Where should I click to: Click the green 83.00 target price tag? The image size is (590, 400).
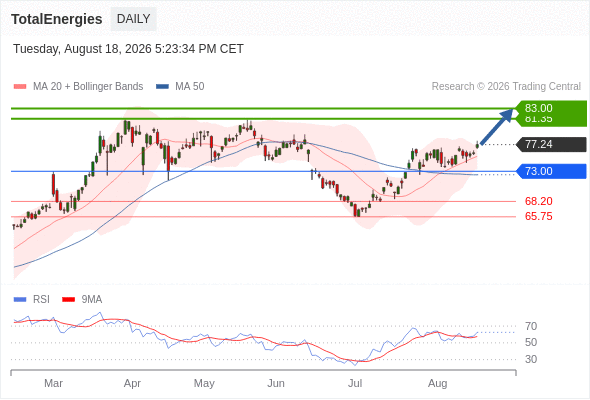(x=551, y=108)
